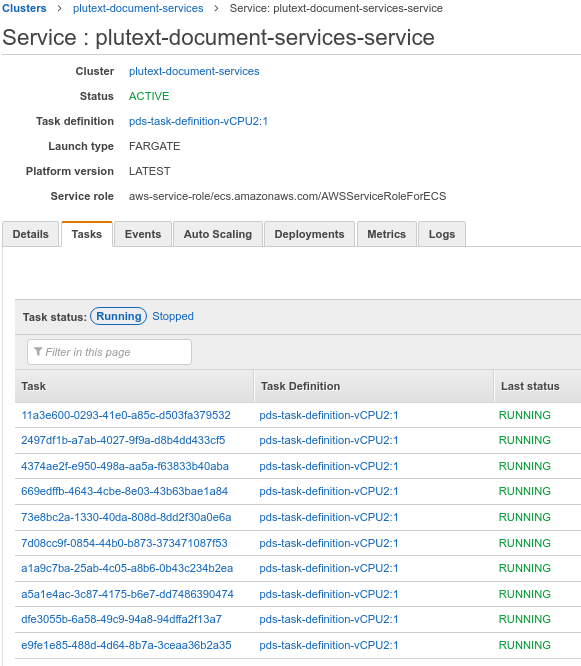Open task definition link in 2497df1b row
Screen dimensions: 581x666
click(329, 440)
